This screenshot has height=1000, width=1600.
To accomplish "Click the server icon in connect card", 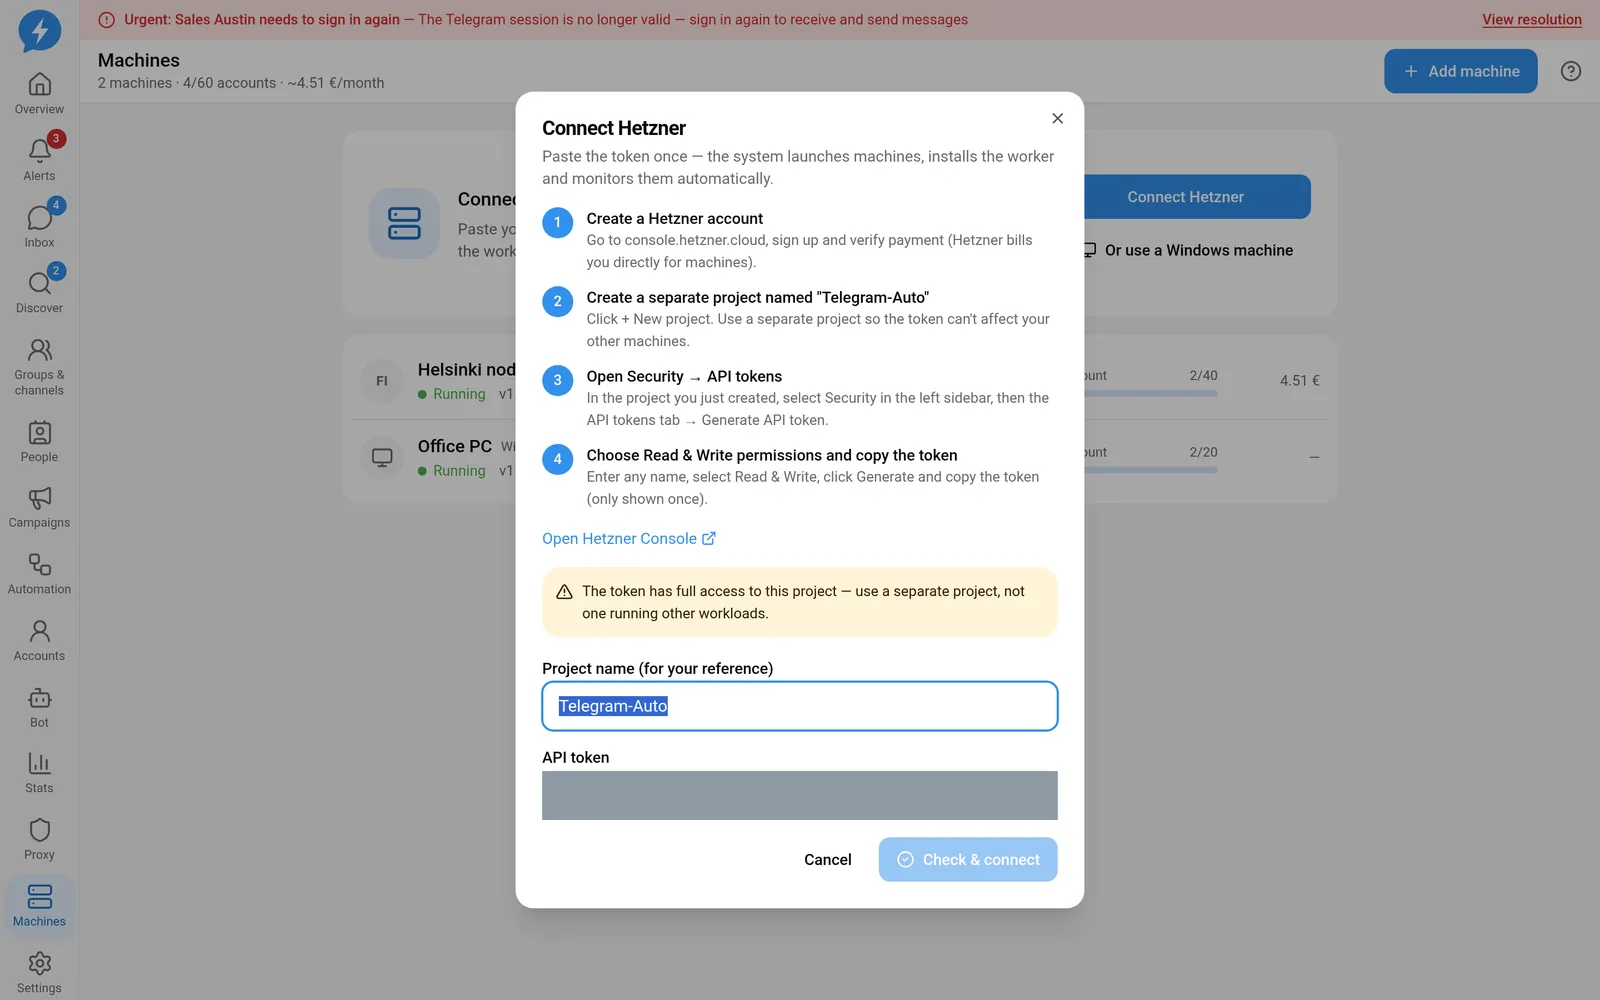I will [x=404, y=223].
